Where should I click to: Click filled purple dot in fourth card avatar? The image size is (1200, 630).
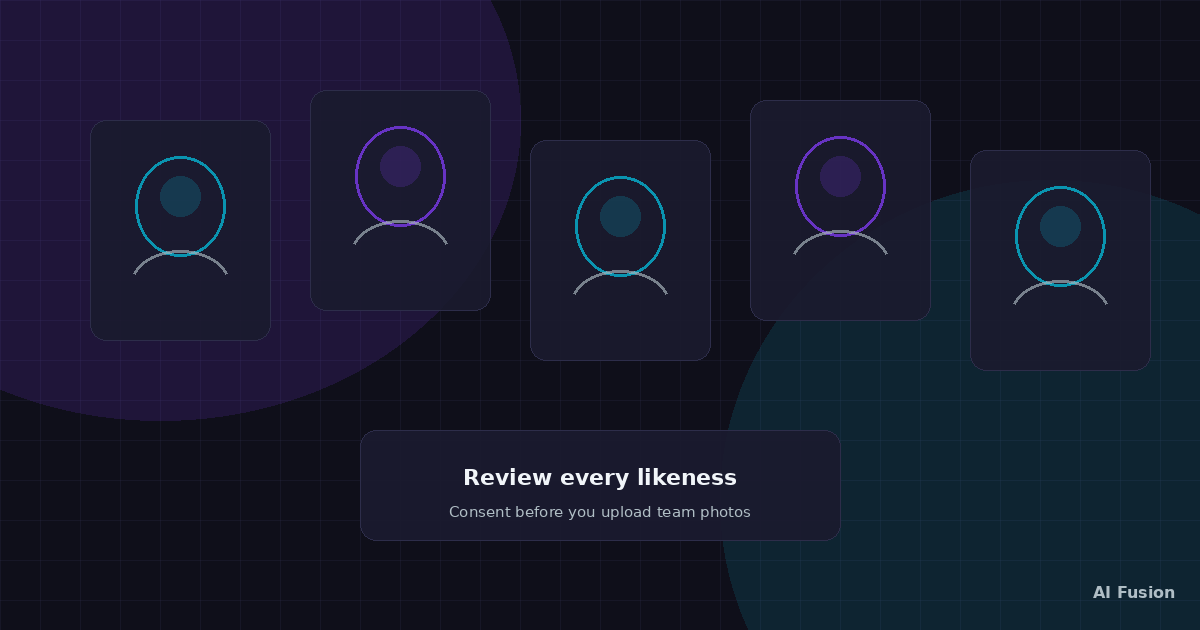click(x=840, y=176)
